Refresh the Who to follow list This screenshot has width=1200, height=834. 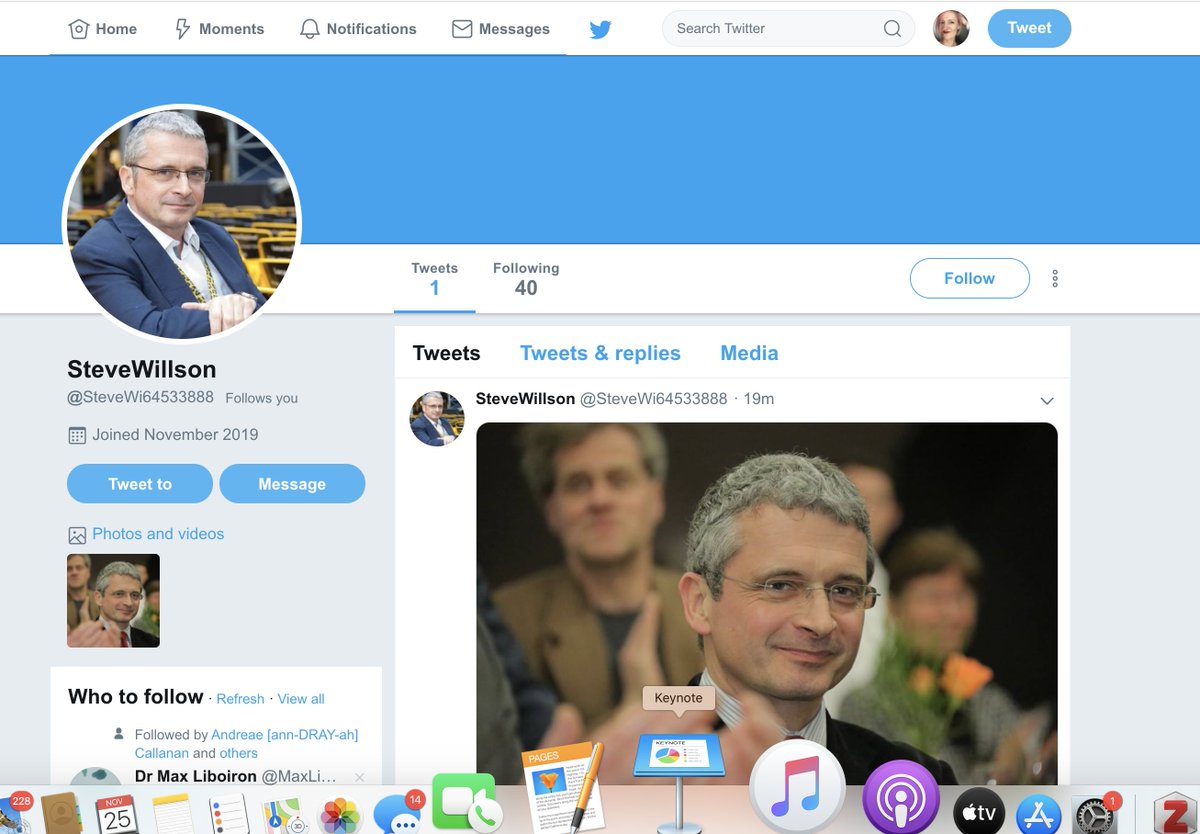(240, 699)
